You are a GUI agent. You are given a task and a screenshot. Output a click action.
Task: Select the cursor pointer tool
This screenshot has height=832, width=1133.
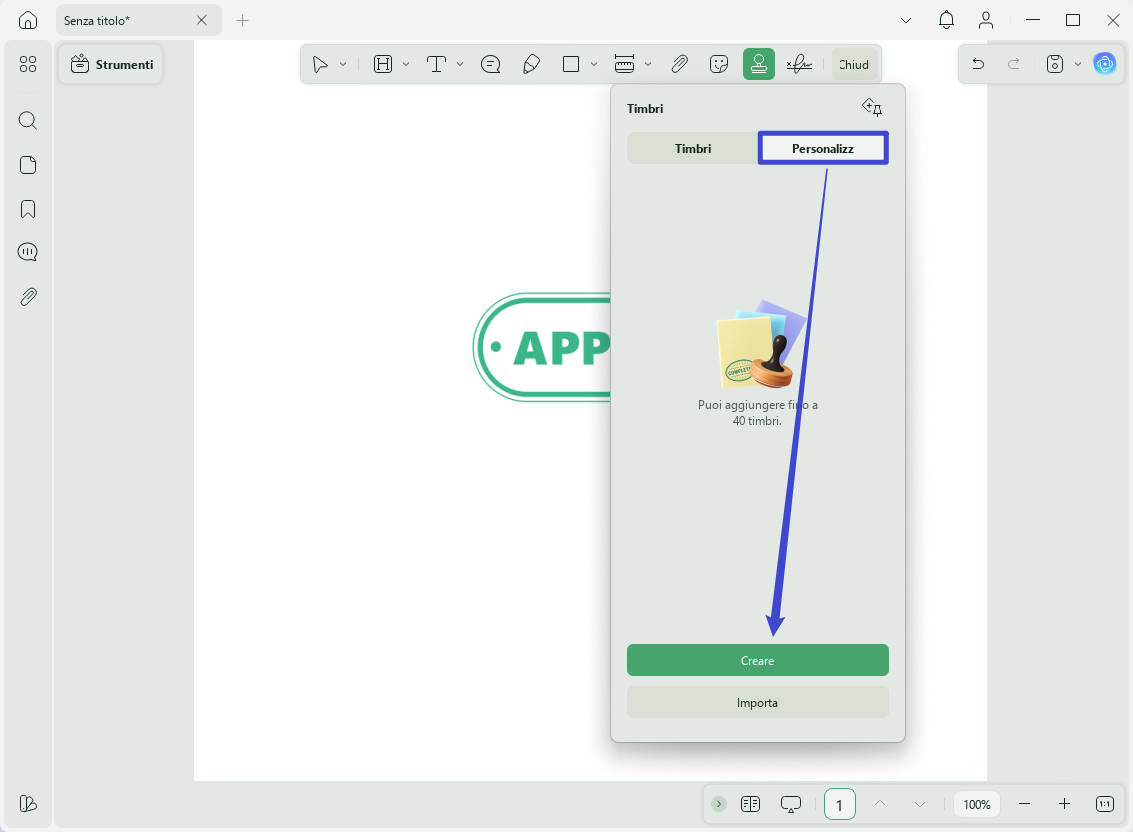[319, 64]
